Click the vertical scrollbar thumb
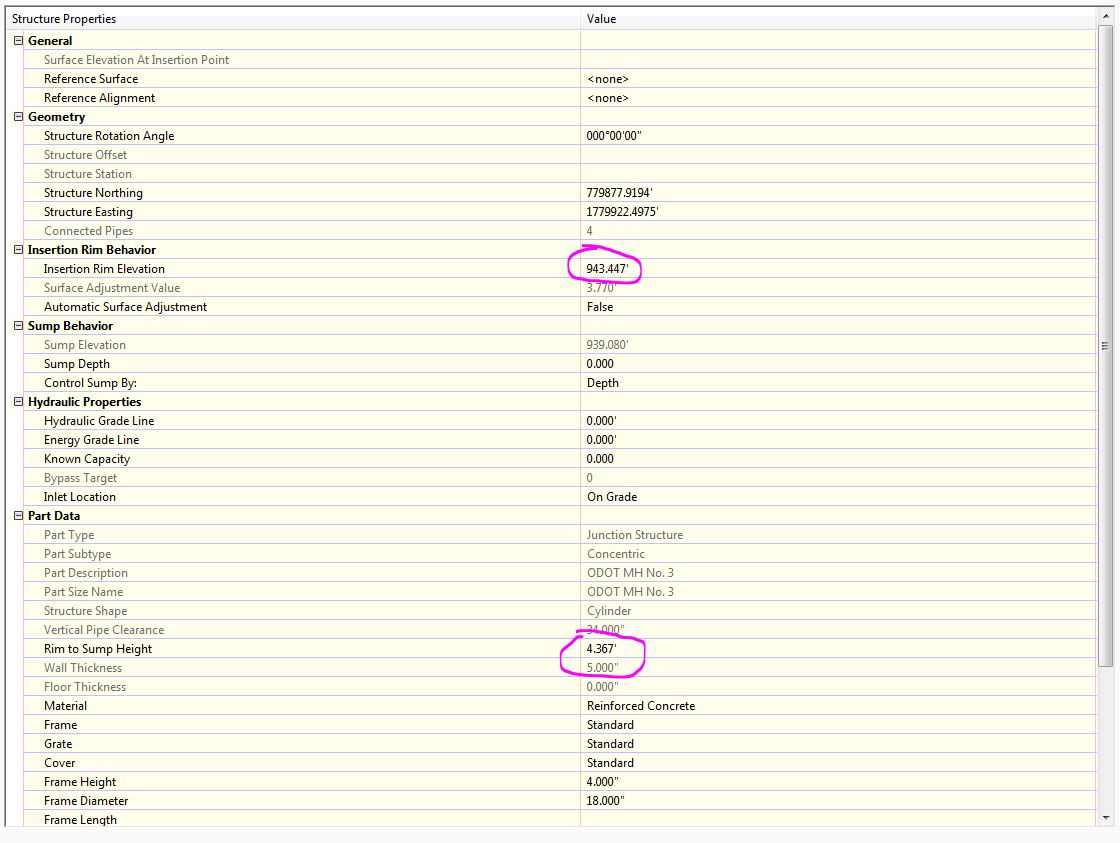 click(x=1106, y=346)
